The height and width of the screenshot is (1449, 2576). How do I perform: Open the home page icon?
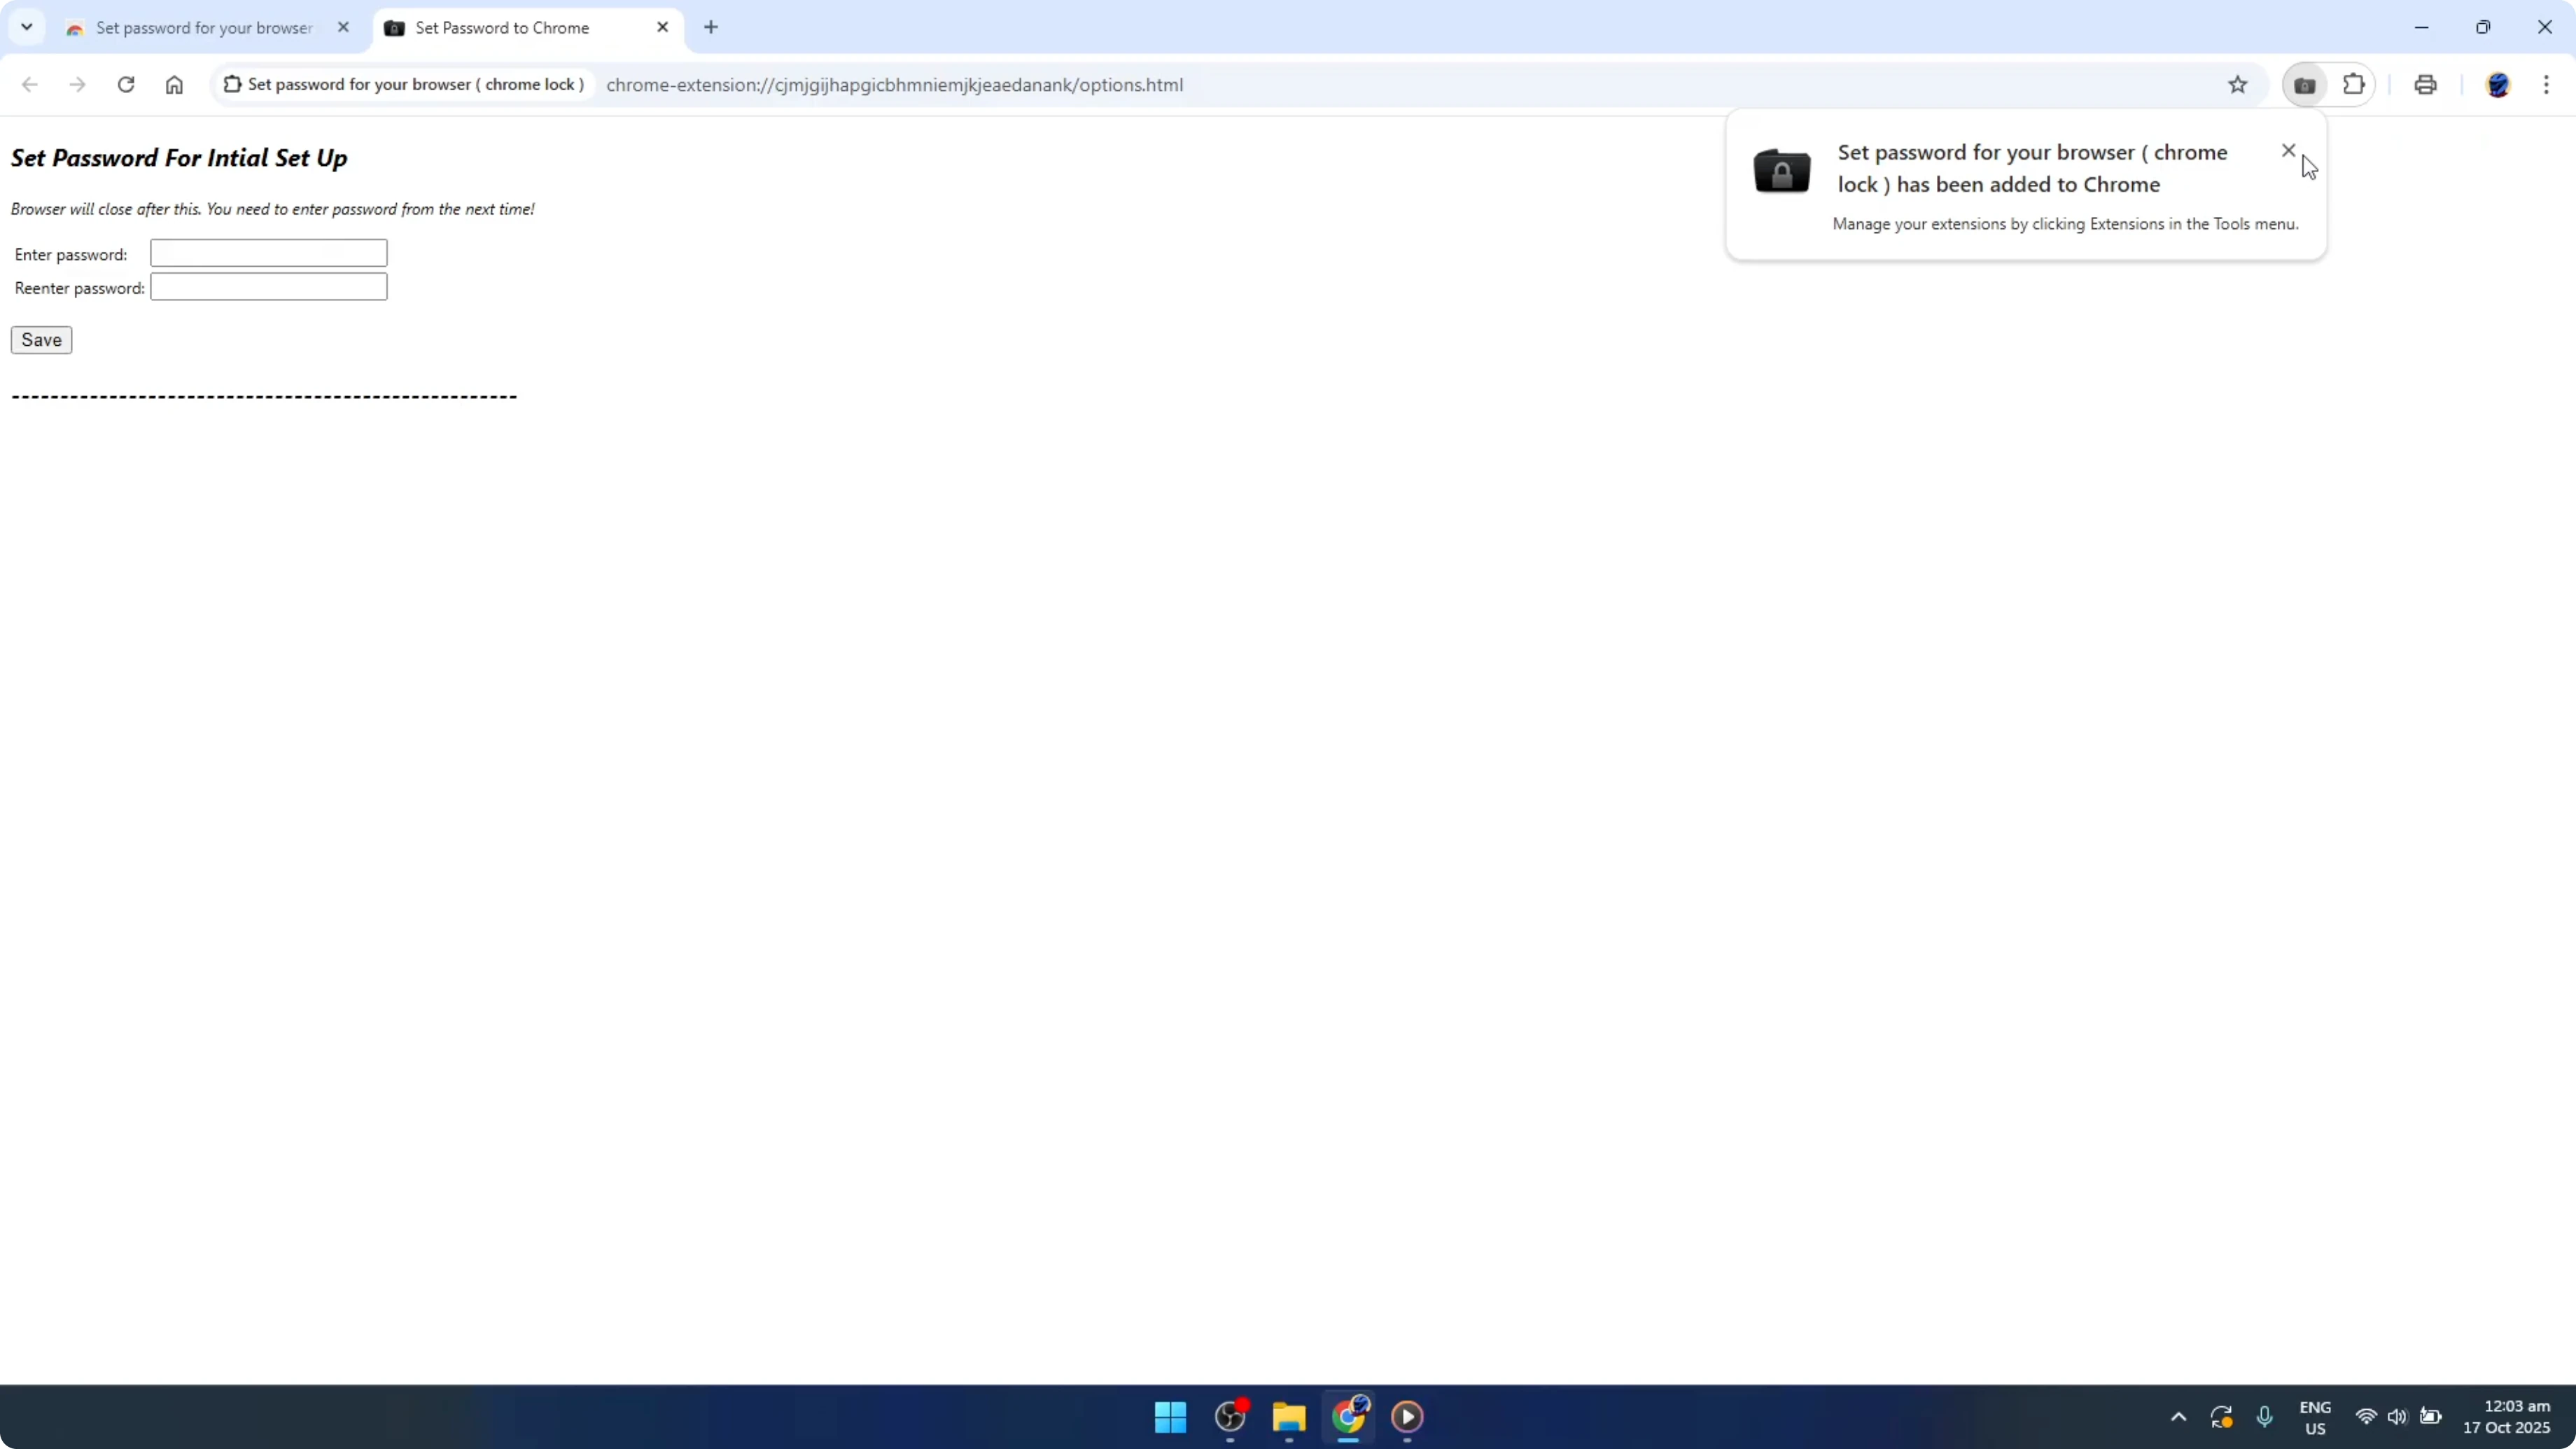pos(174,84)
